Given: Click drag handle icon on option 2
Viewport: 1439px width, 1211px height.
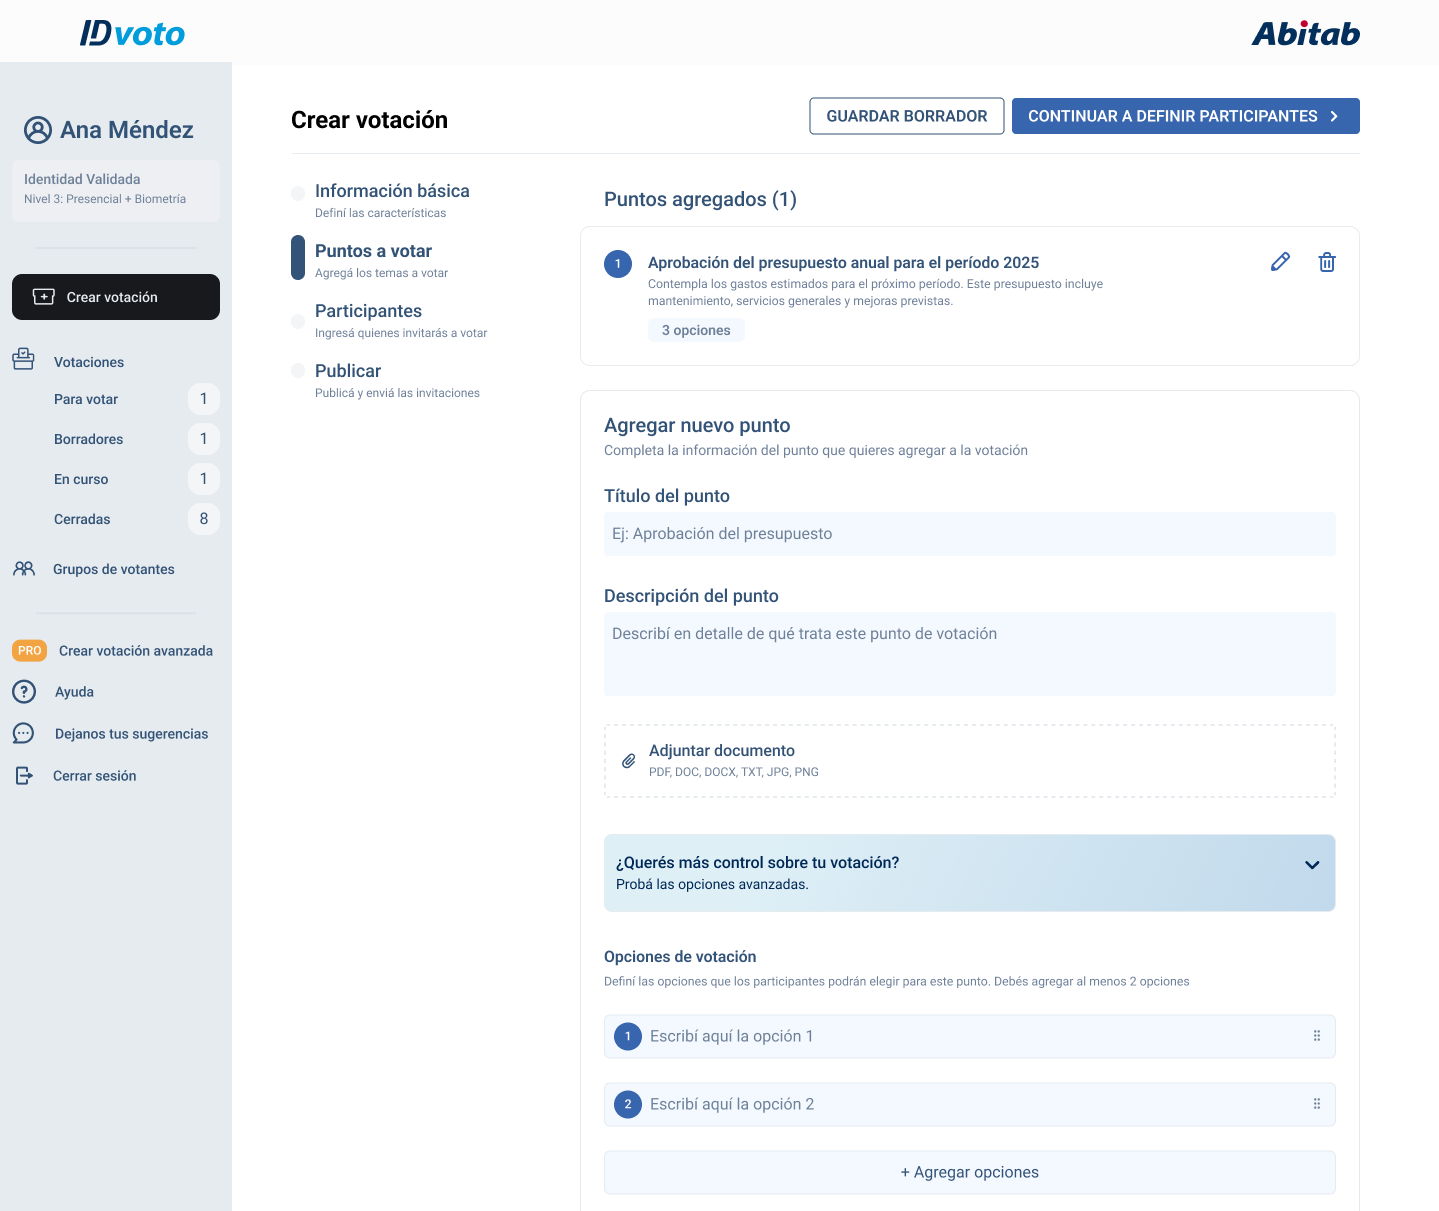Looking at the screenshot, I should tap(1316, 1104).
